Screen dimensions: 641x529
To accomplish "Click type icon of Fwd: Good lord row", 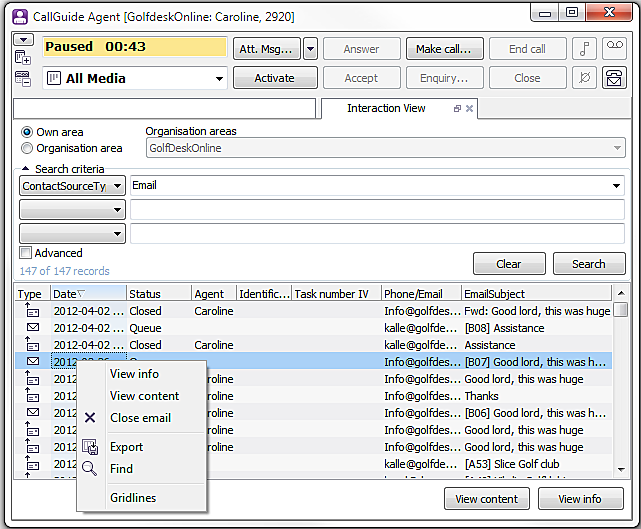I will click(x=31, y=310).
